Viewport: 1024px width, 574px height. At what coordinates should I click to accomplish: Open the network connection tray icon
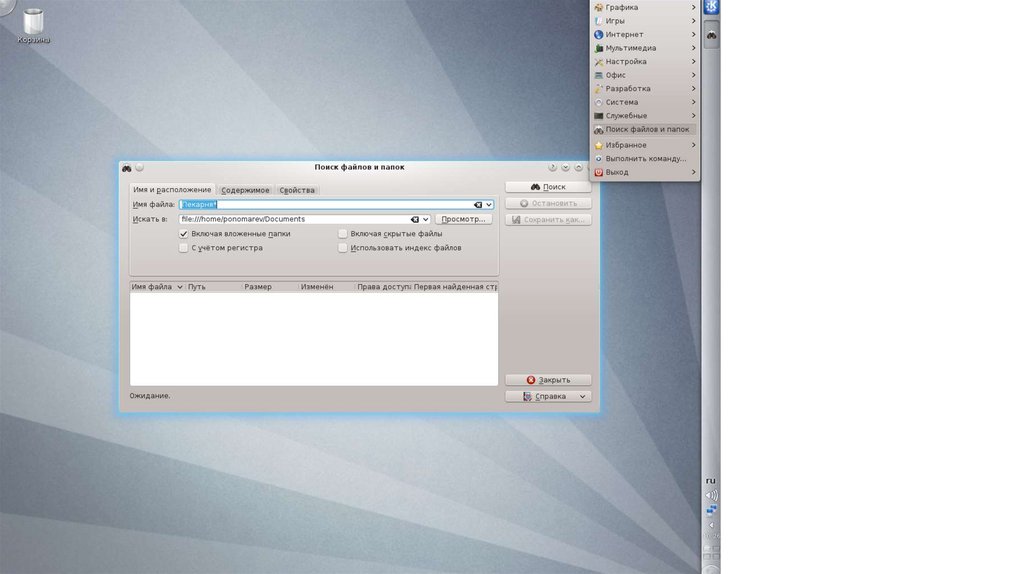point(711,510)
